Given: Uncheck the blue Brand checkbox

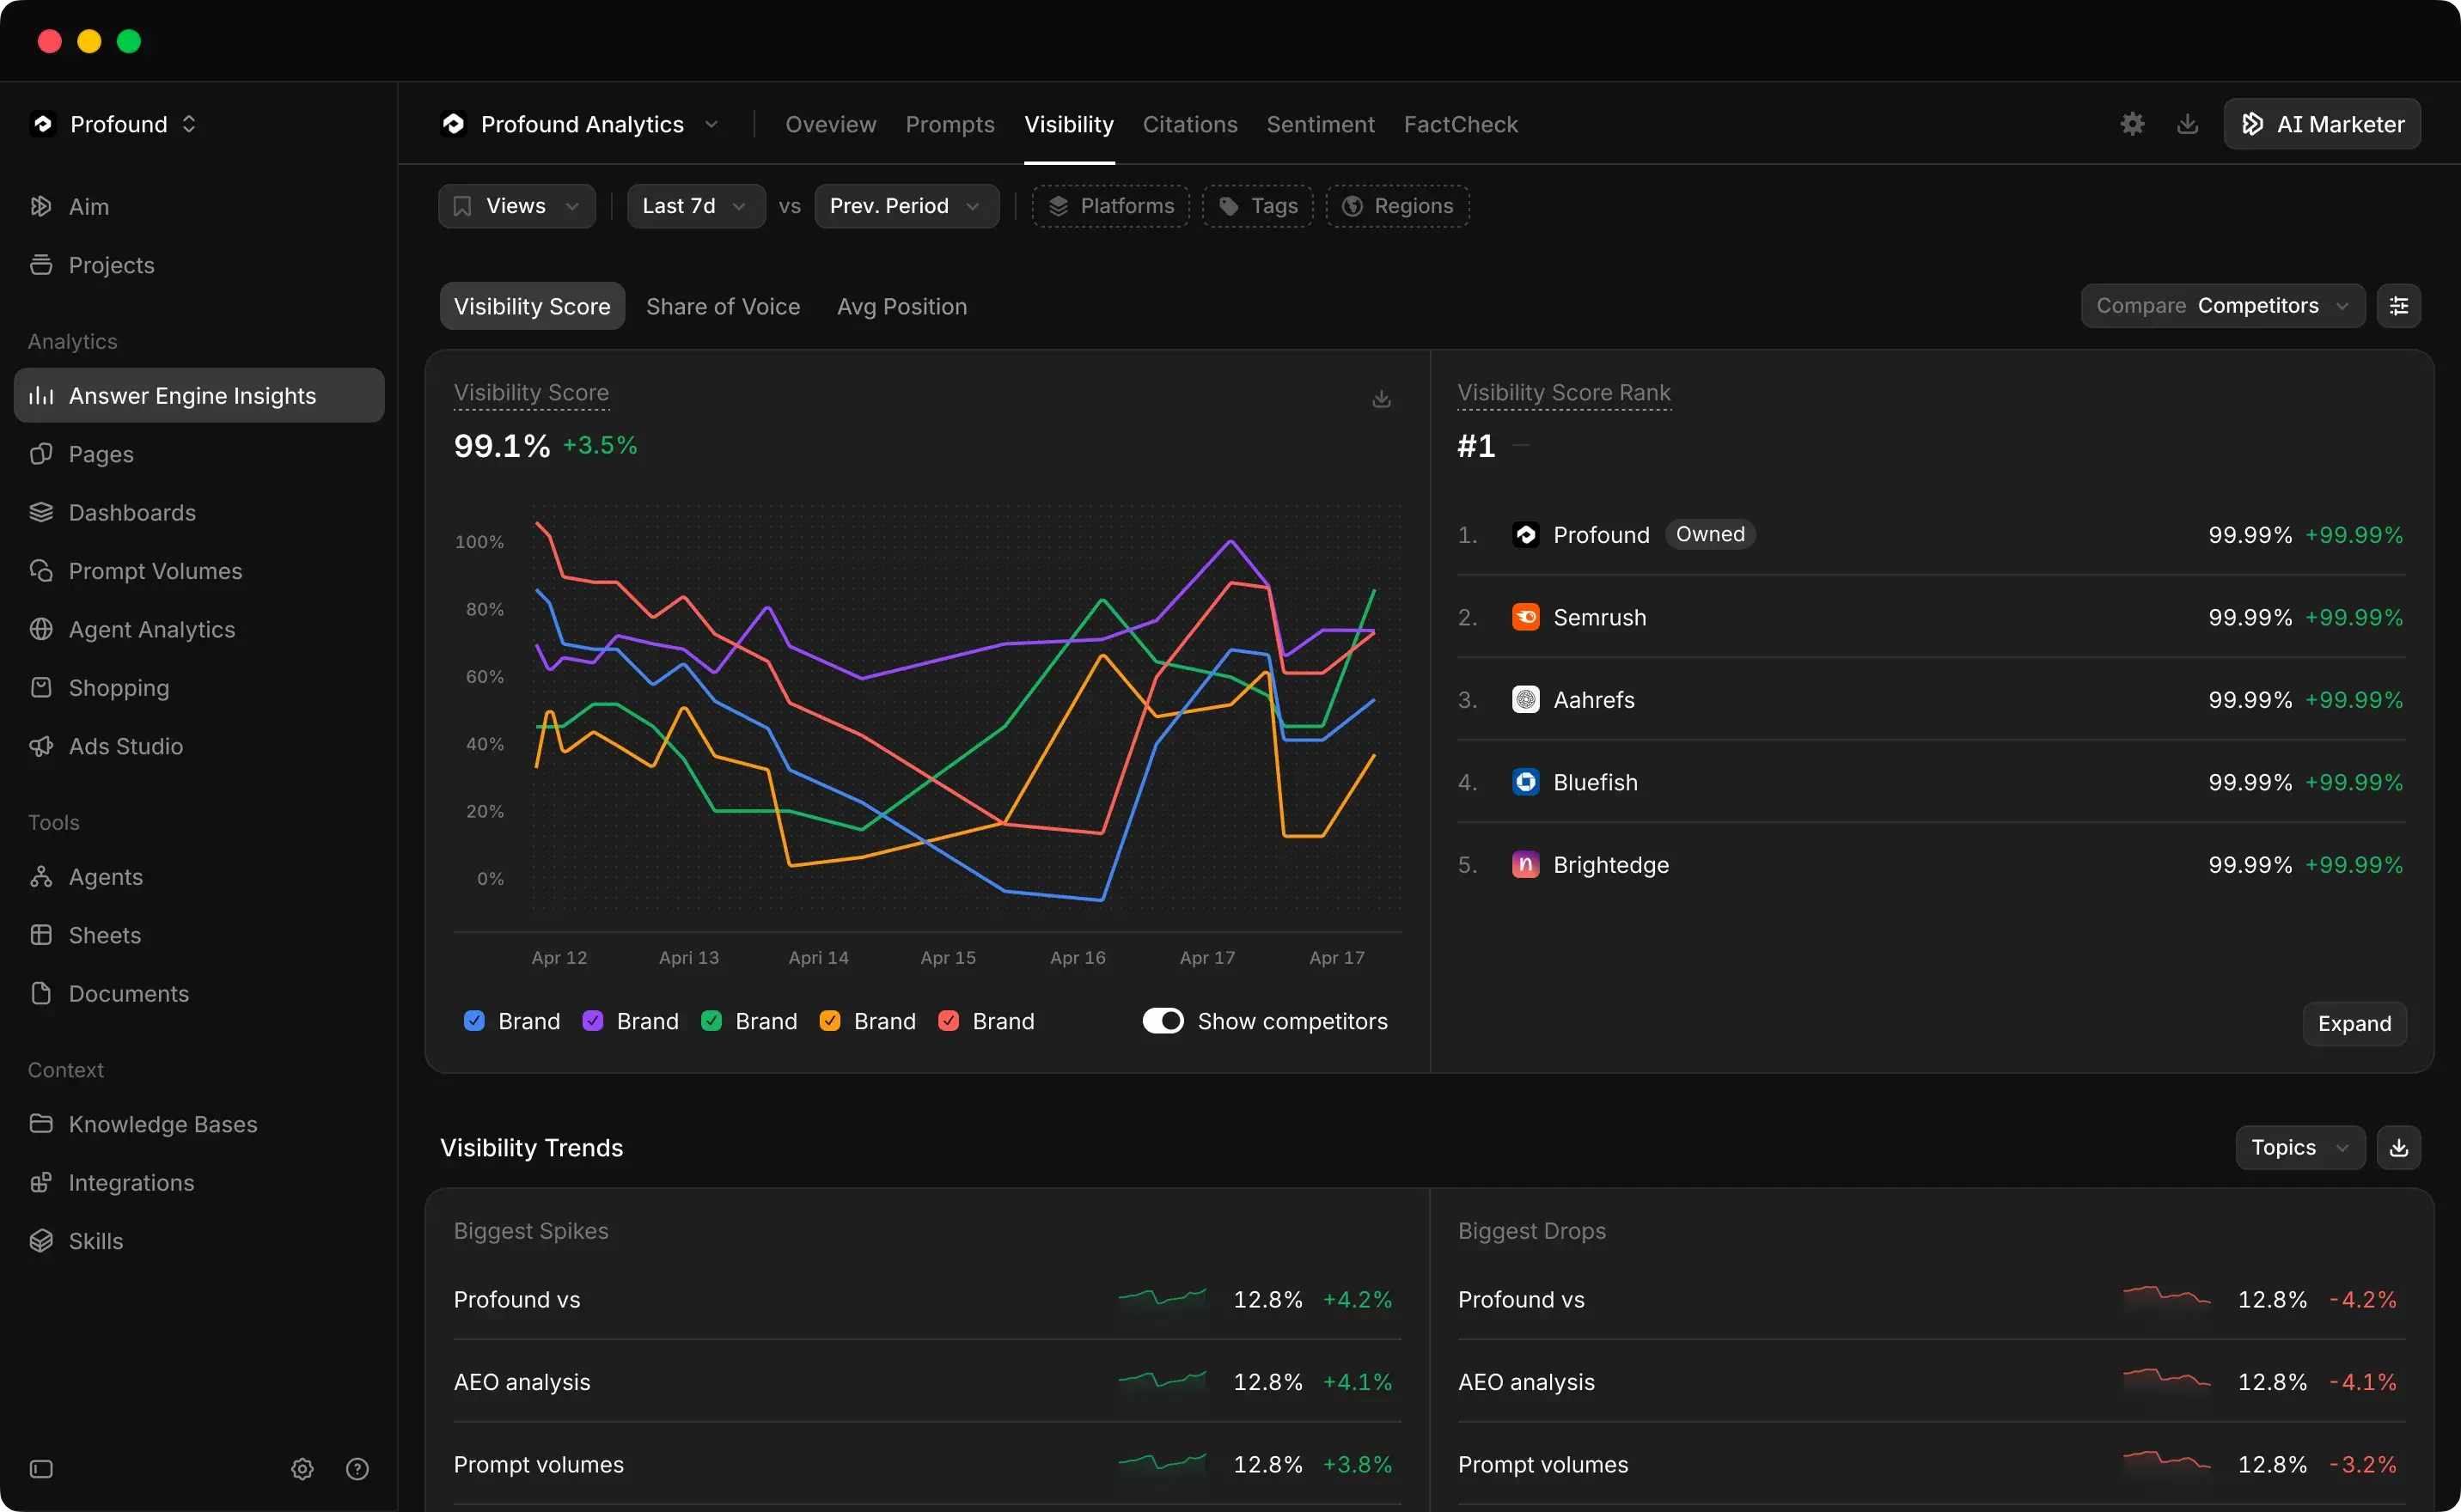Looking at the screenshot, I should [x=474, y=1021].
